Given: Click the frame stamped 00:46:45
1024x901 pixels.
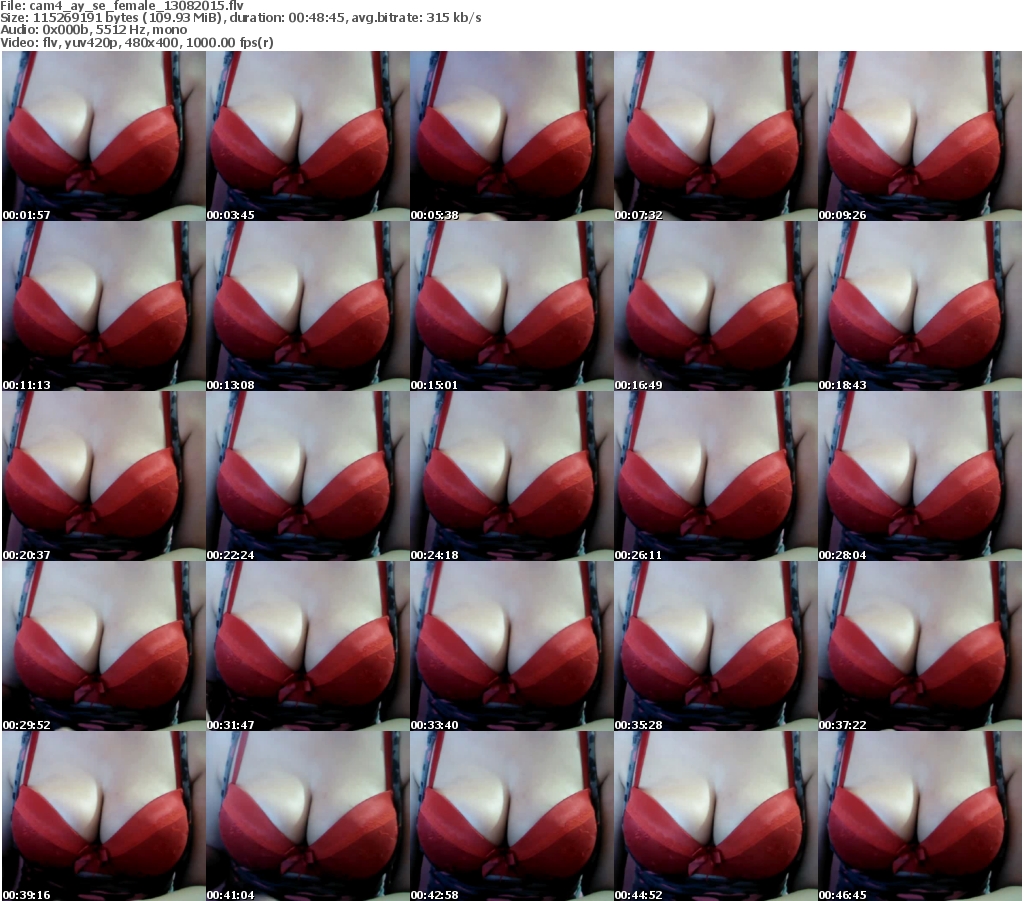Looking at the screenshot, I should point(920,816).
